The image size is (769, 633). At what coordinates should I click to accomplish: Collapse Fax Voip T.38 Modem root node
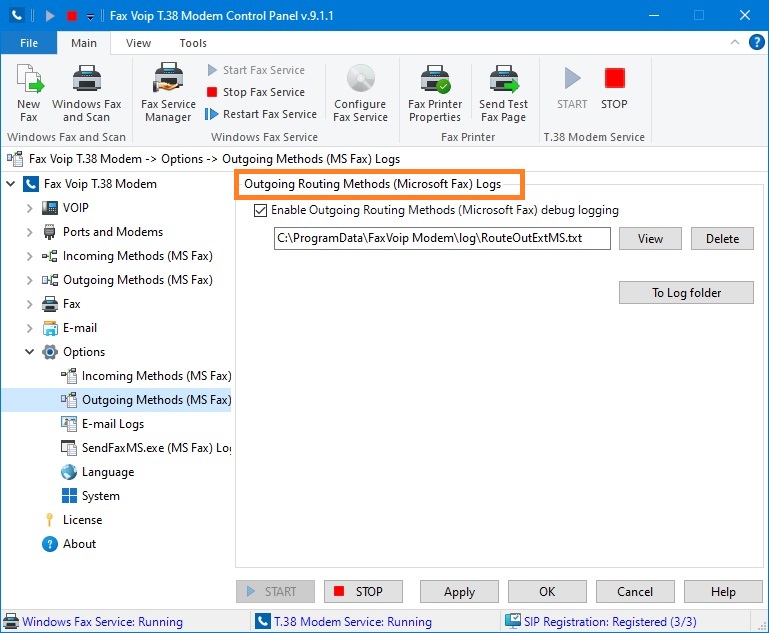(x=11, y=184)
